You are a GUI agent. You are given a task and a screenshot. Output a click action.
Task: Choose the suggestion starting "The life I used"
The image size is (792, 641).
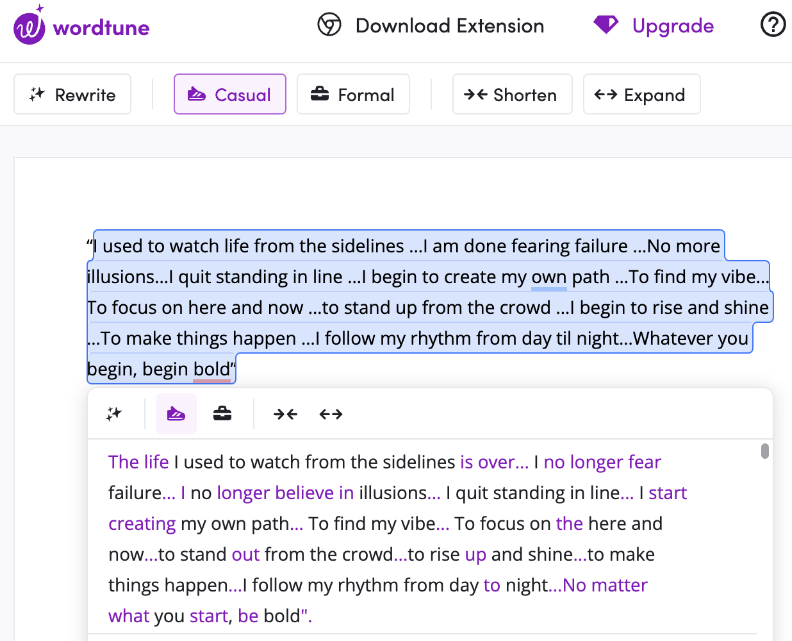pos(400,538)
